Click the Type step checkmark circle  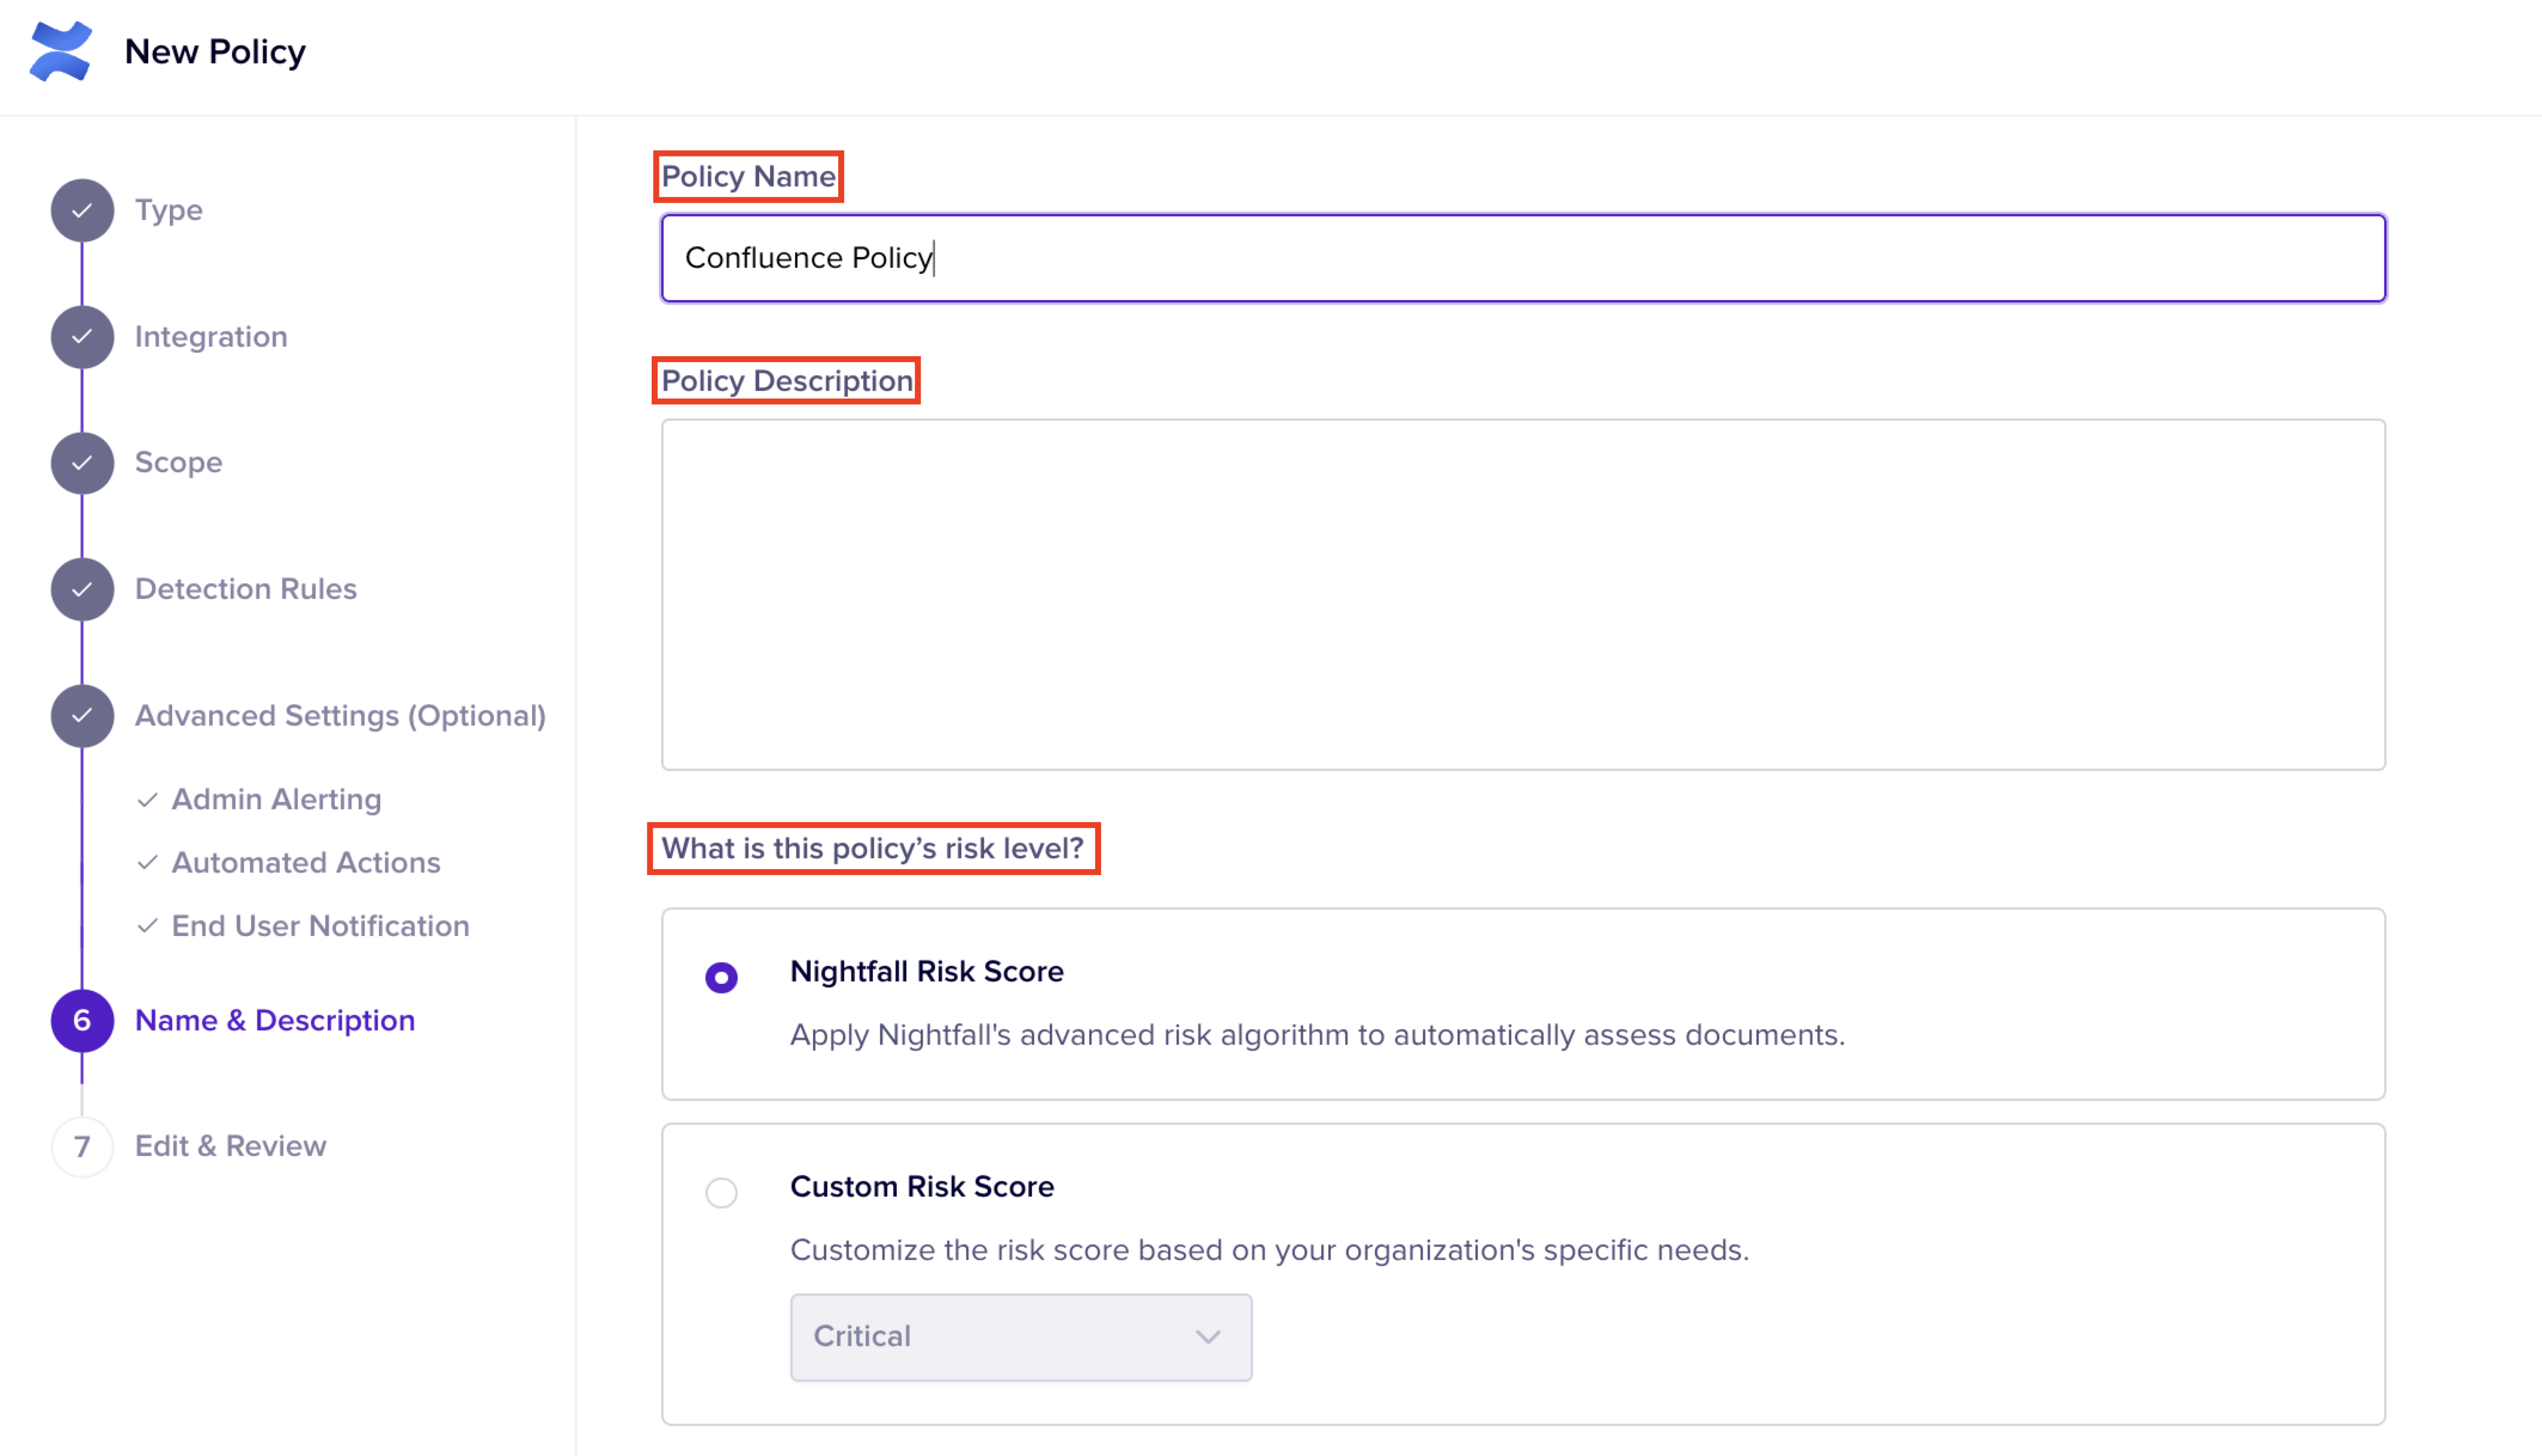[82, 210]
